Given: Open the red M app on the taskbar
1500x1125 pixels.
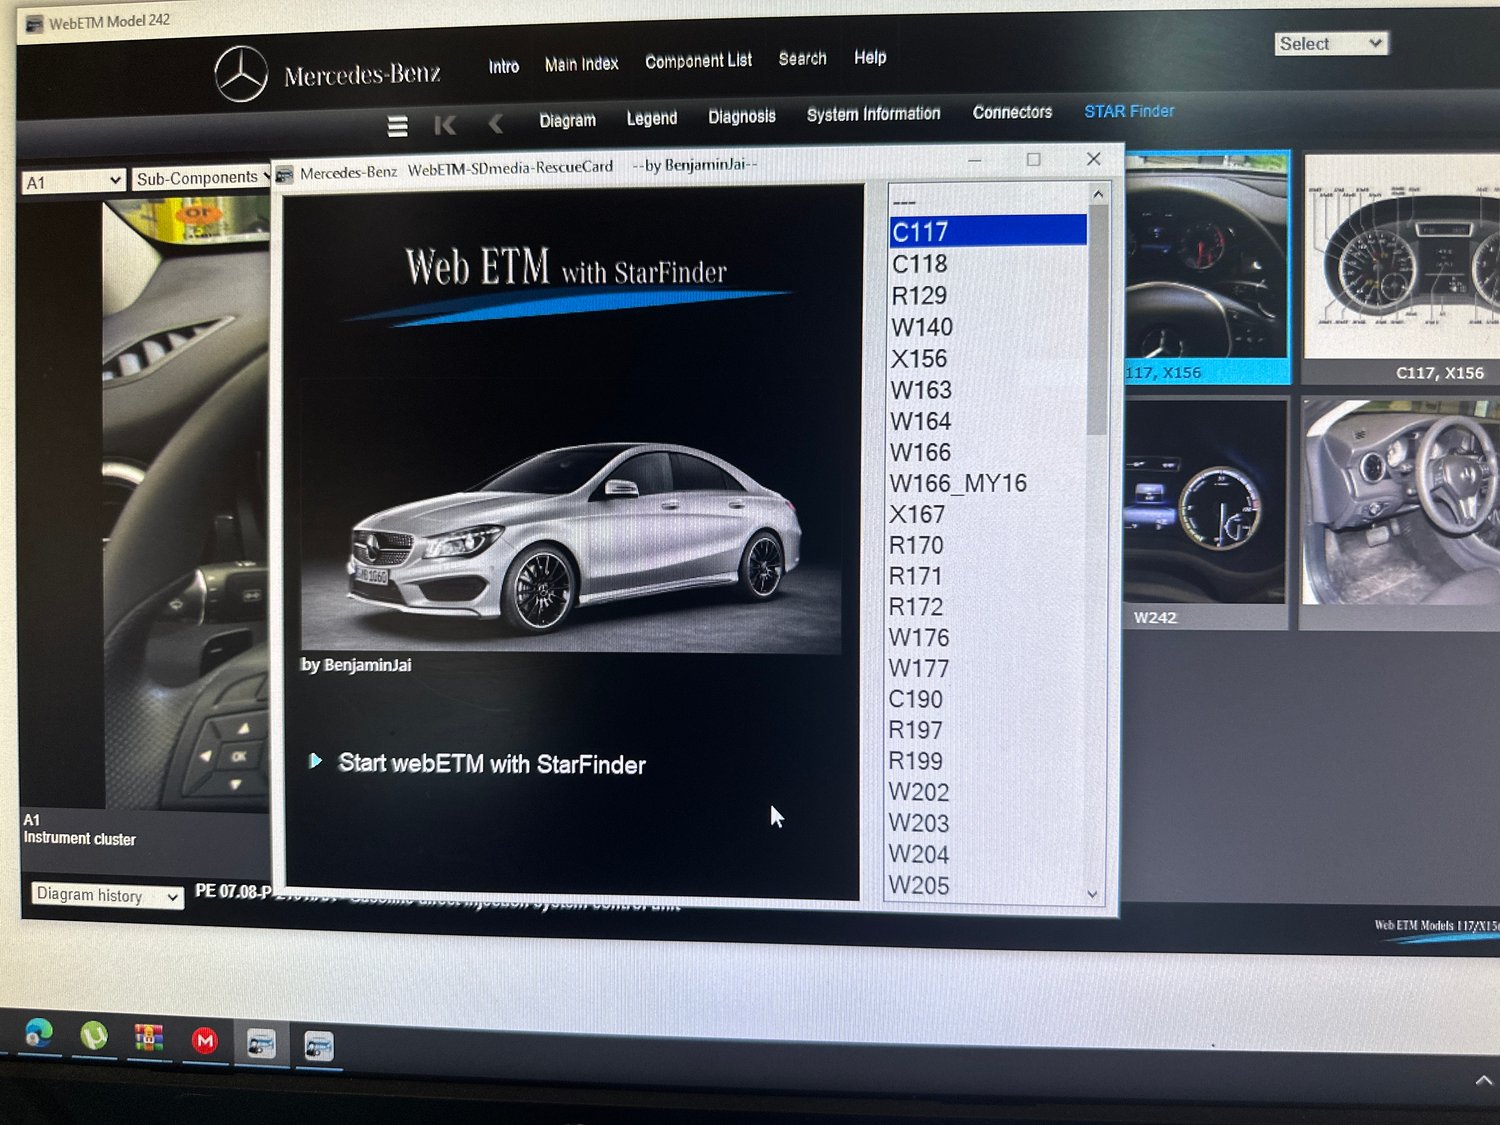Looking at the screenshot, I should (x=205, y=1041).
